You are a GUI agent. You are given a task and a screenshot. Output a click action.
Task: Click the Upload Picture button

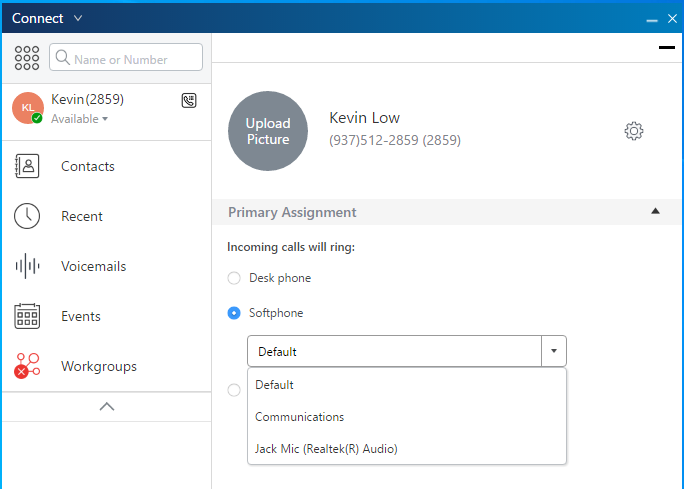pyautogui.click(x=268, y=132)
